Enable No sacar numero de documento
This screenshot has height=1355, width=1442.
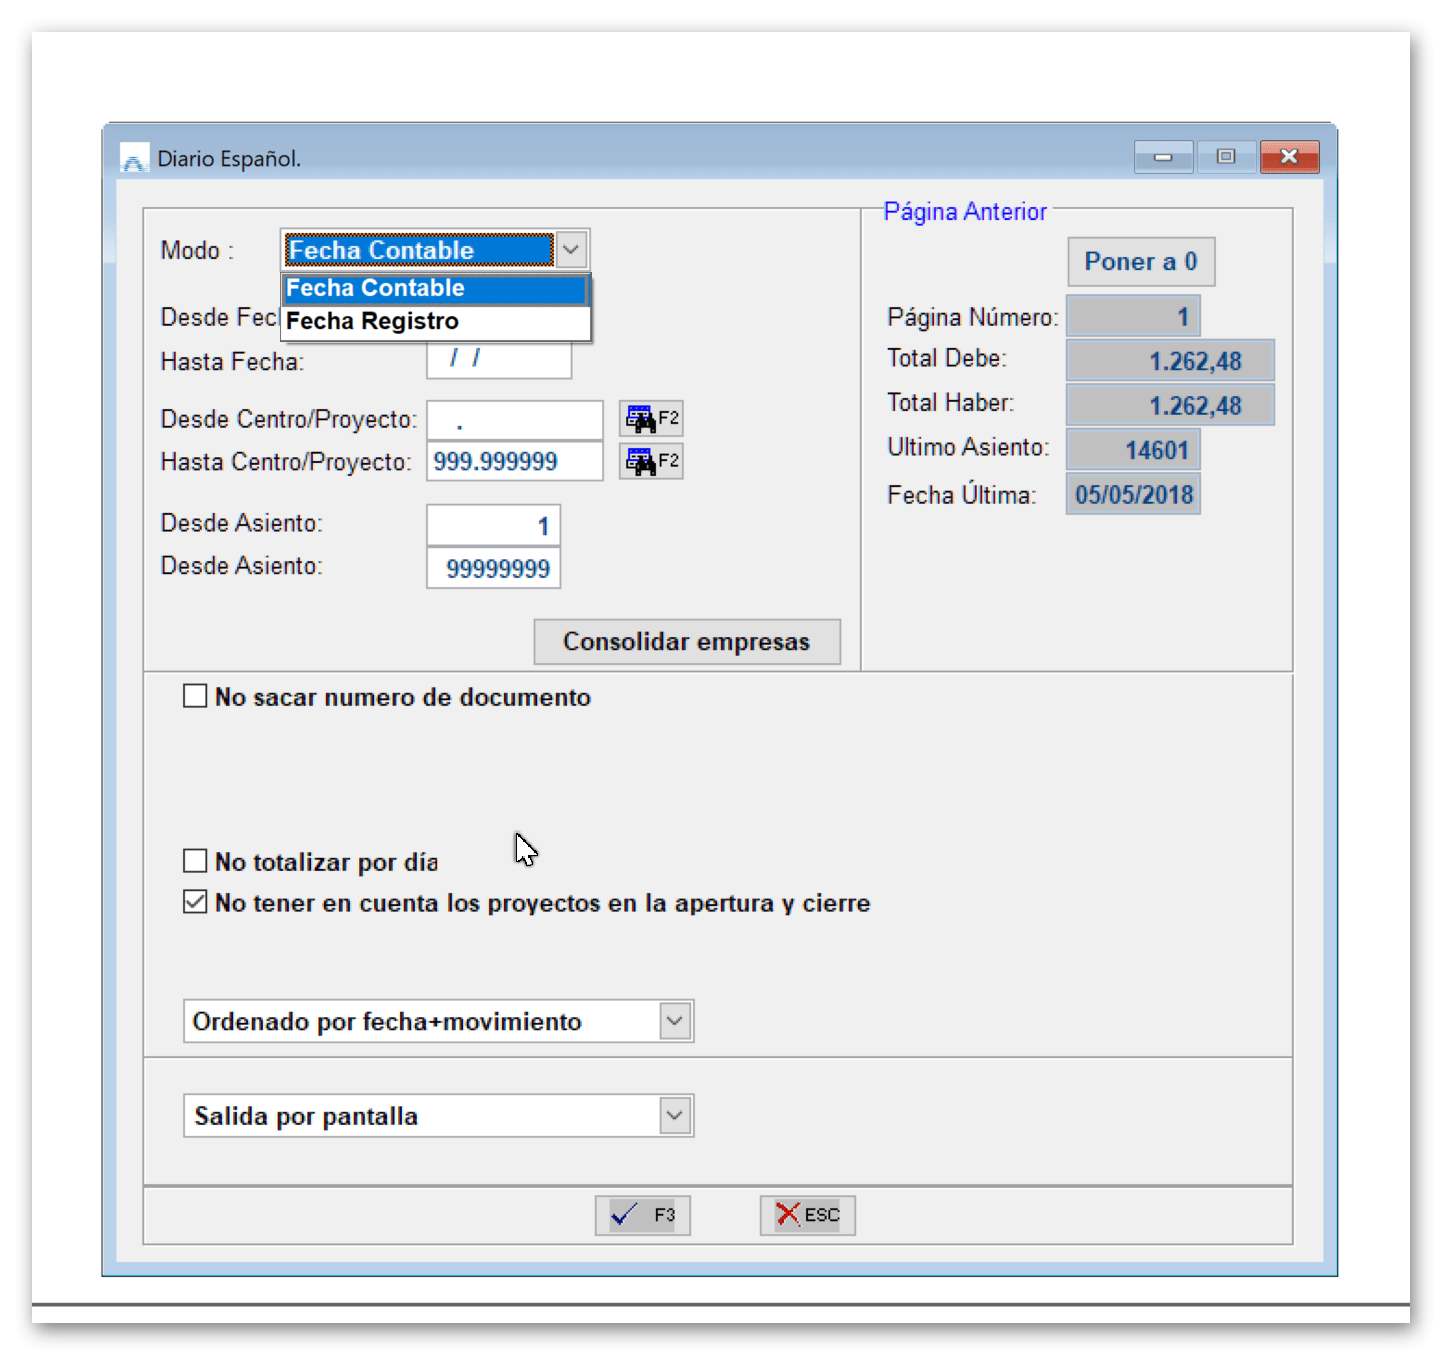[x=195, y=696]
